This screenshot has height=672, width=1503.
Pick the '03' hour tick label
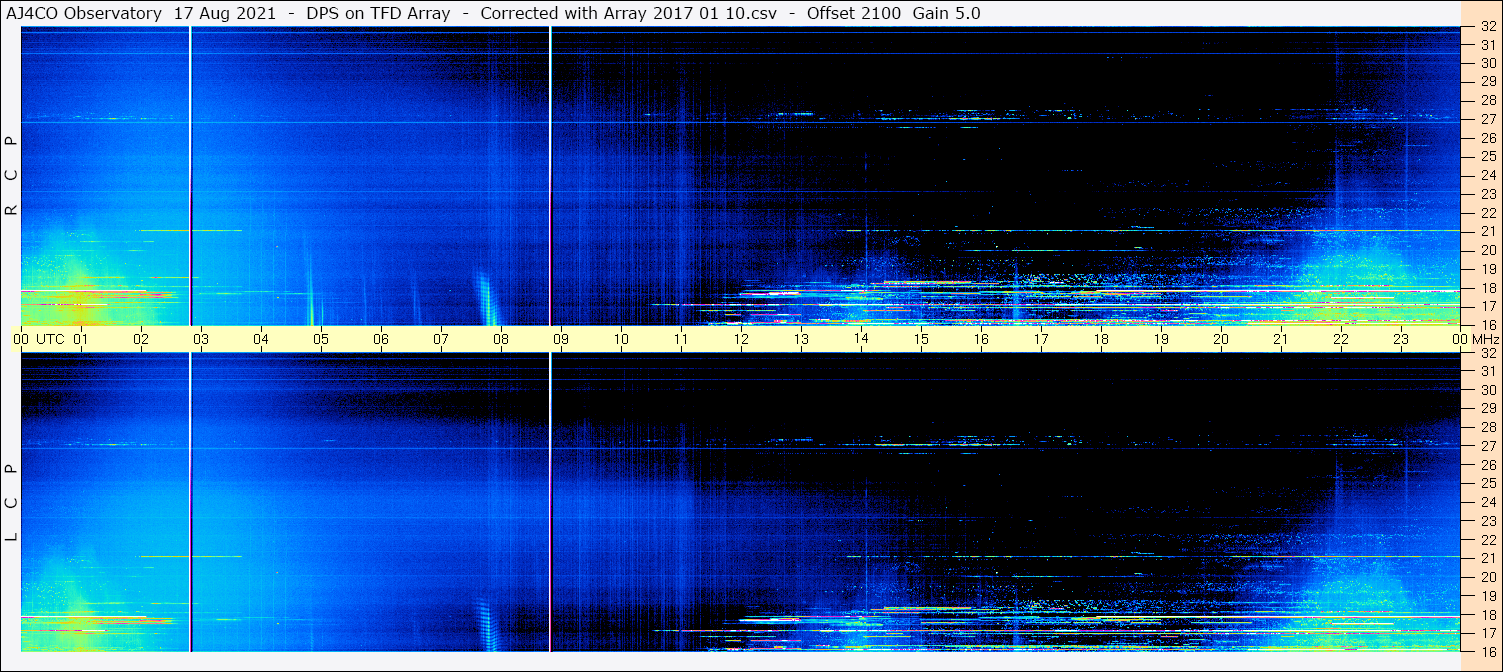pyautogui.click(x=201, y=339)
